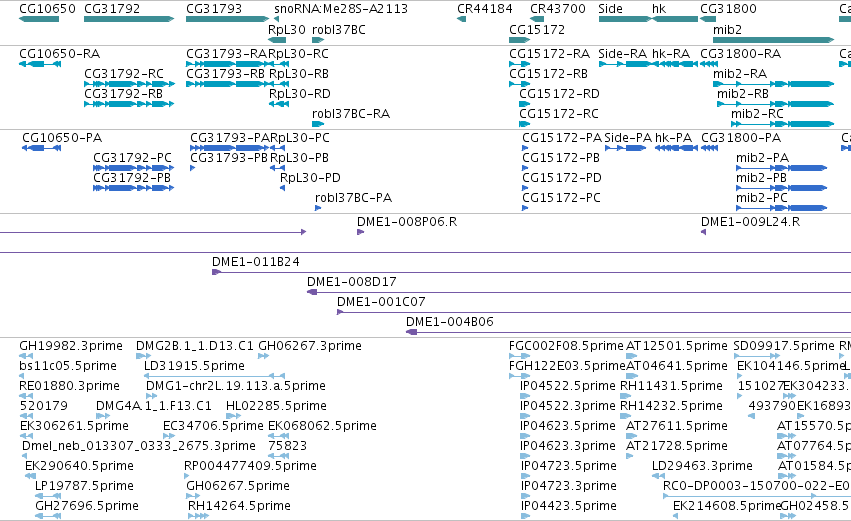Click the EK214608.5prime label

(x=727, y=507)
